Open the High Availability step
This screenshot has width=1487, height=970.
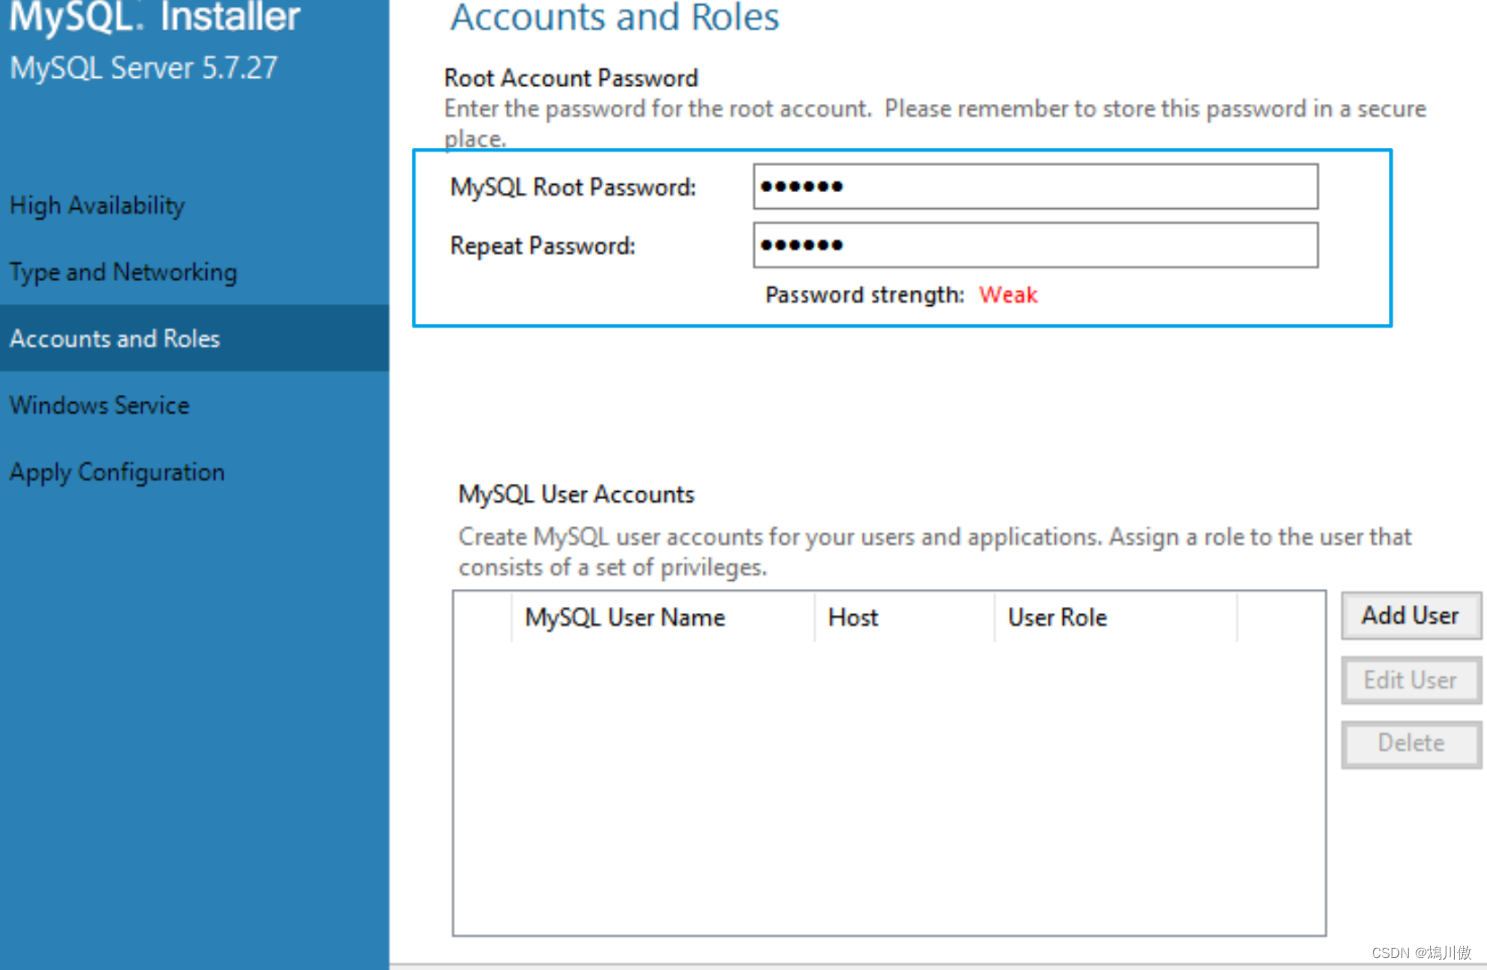(x=97, y=205)
